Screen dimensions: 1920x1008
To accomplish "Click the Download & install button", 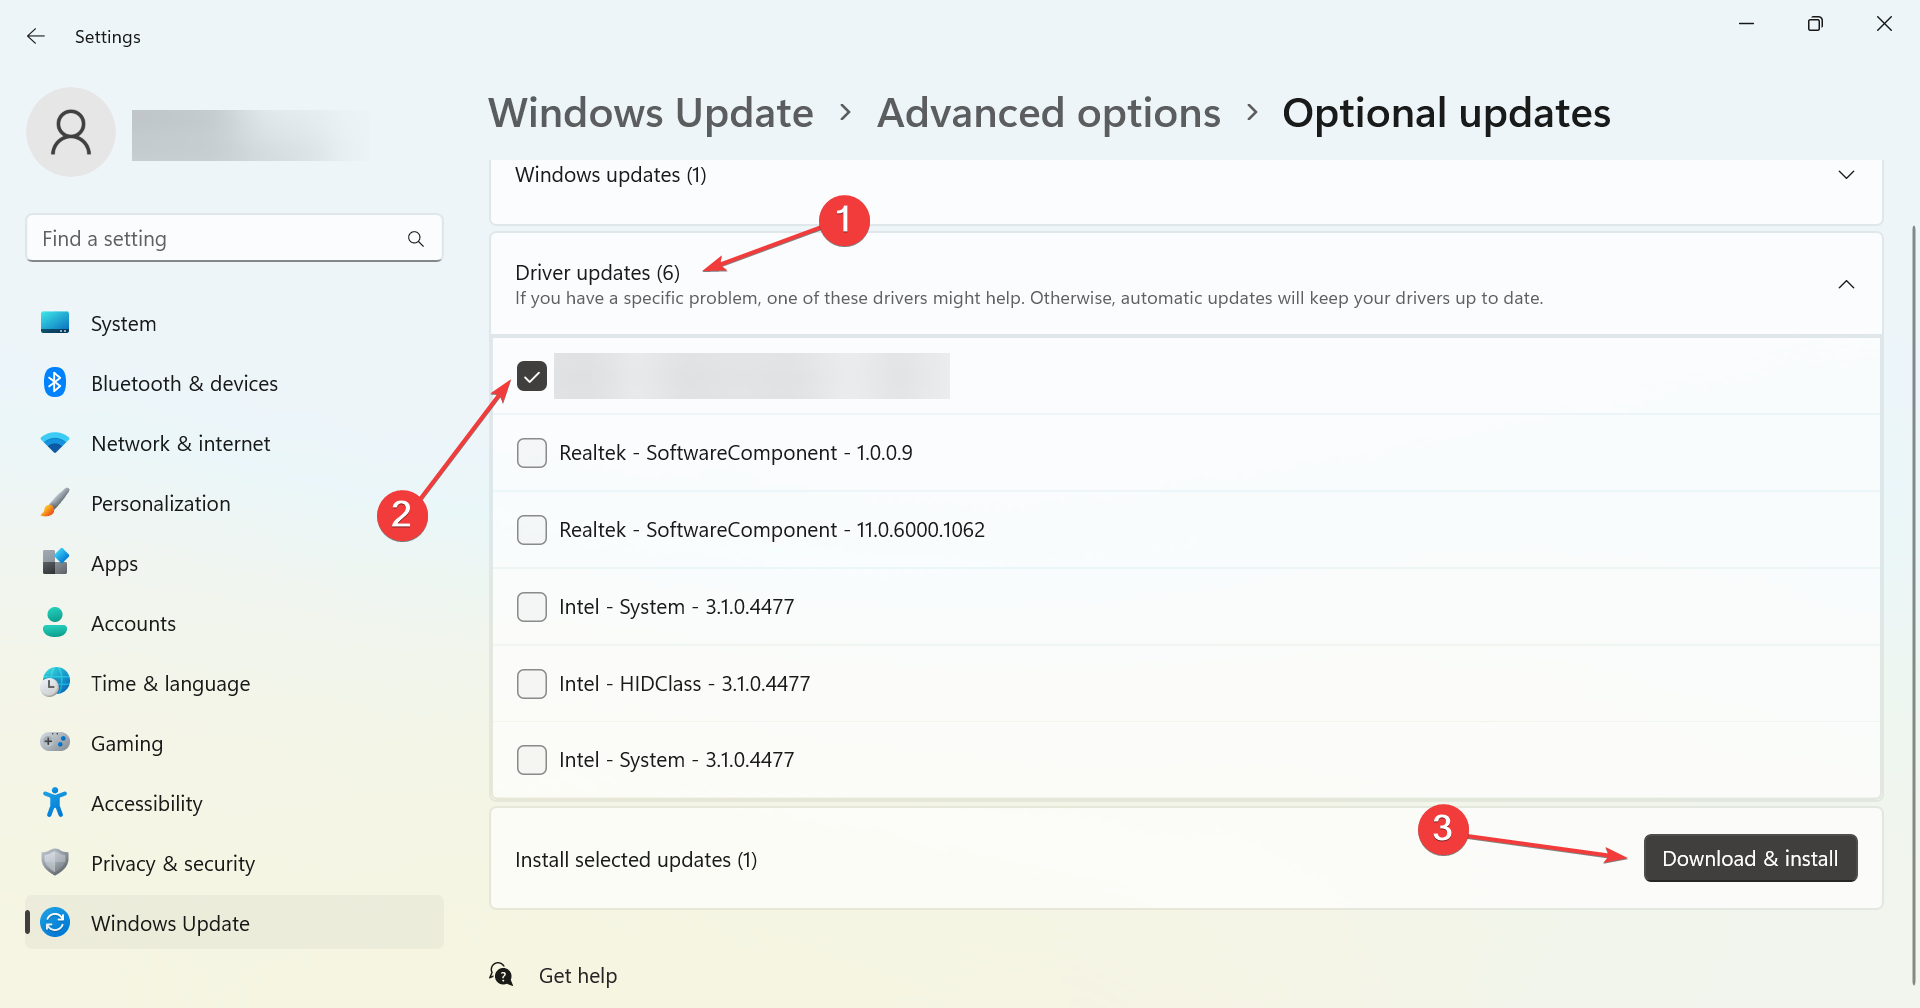I will click(1749, 857).
